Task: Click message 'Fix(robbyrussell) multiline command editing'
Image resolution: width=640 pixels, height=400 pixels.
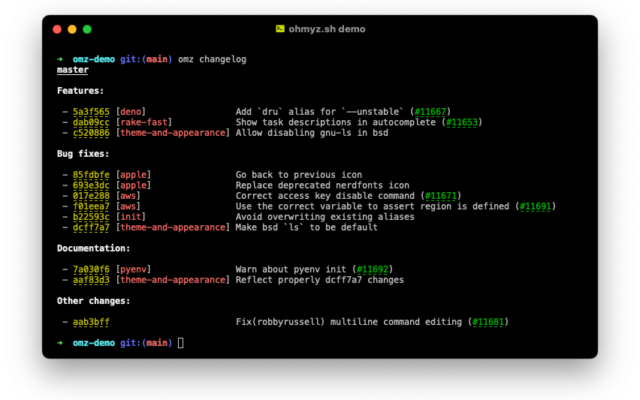Action: [x=349, y=322]
